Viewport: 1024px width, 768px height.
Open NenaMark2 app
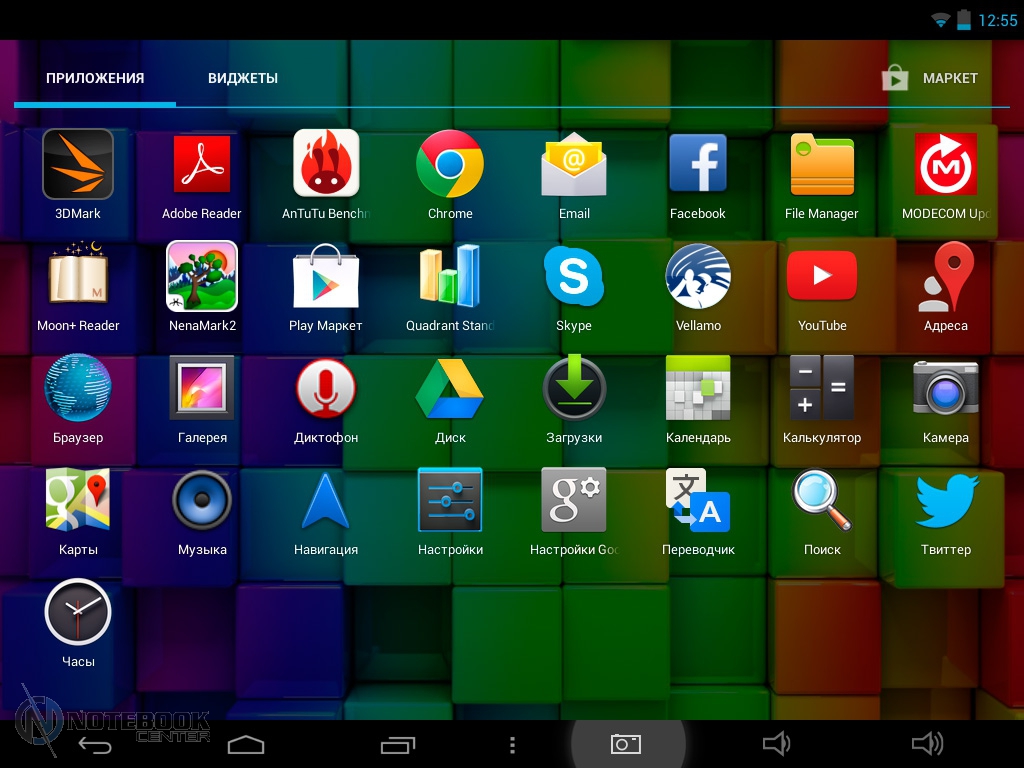(202, 277)
